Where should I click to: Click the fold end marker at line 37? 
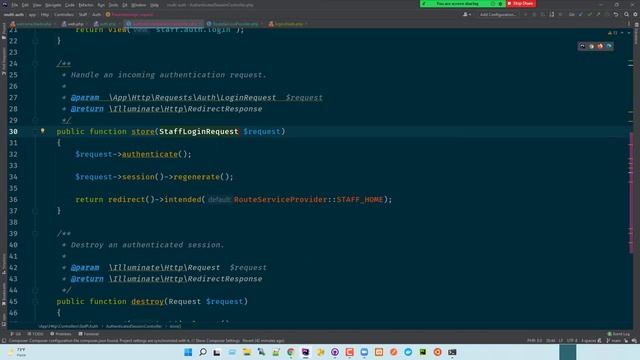pyautogui.click(x=36, y=211)
